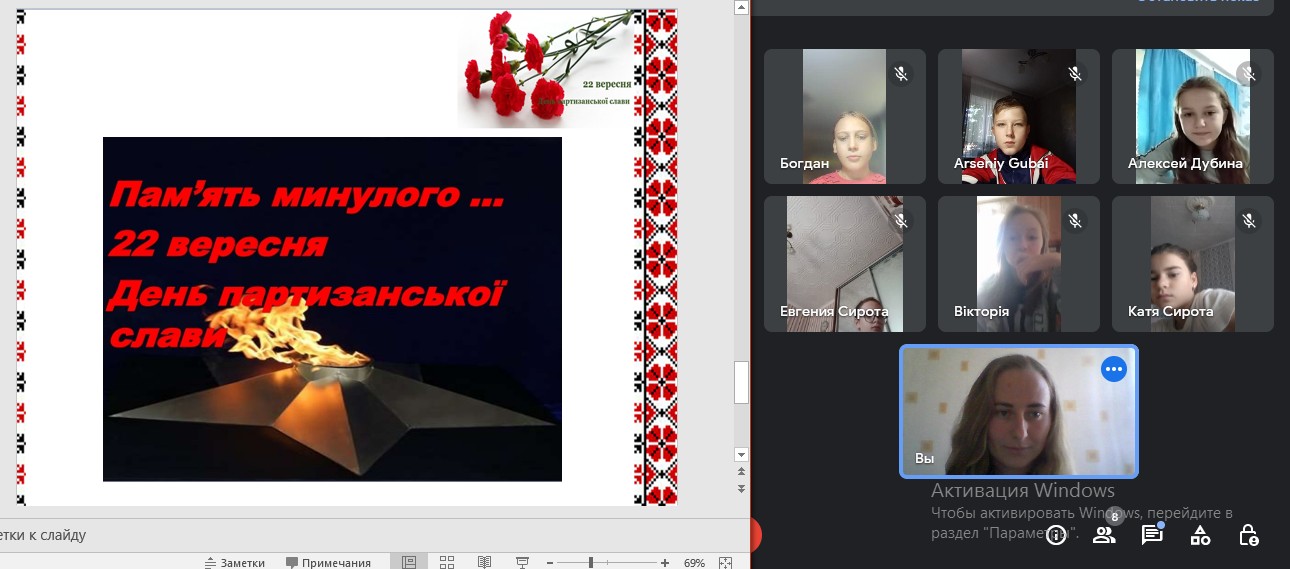
Task: Fit slide to current window
Action: tap(726, 563)
